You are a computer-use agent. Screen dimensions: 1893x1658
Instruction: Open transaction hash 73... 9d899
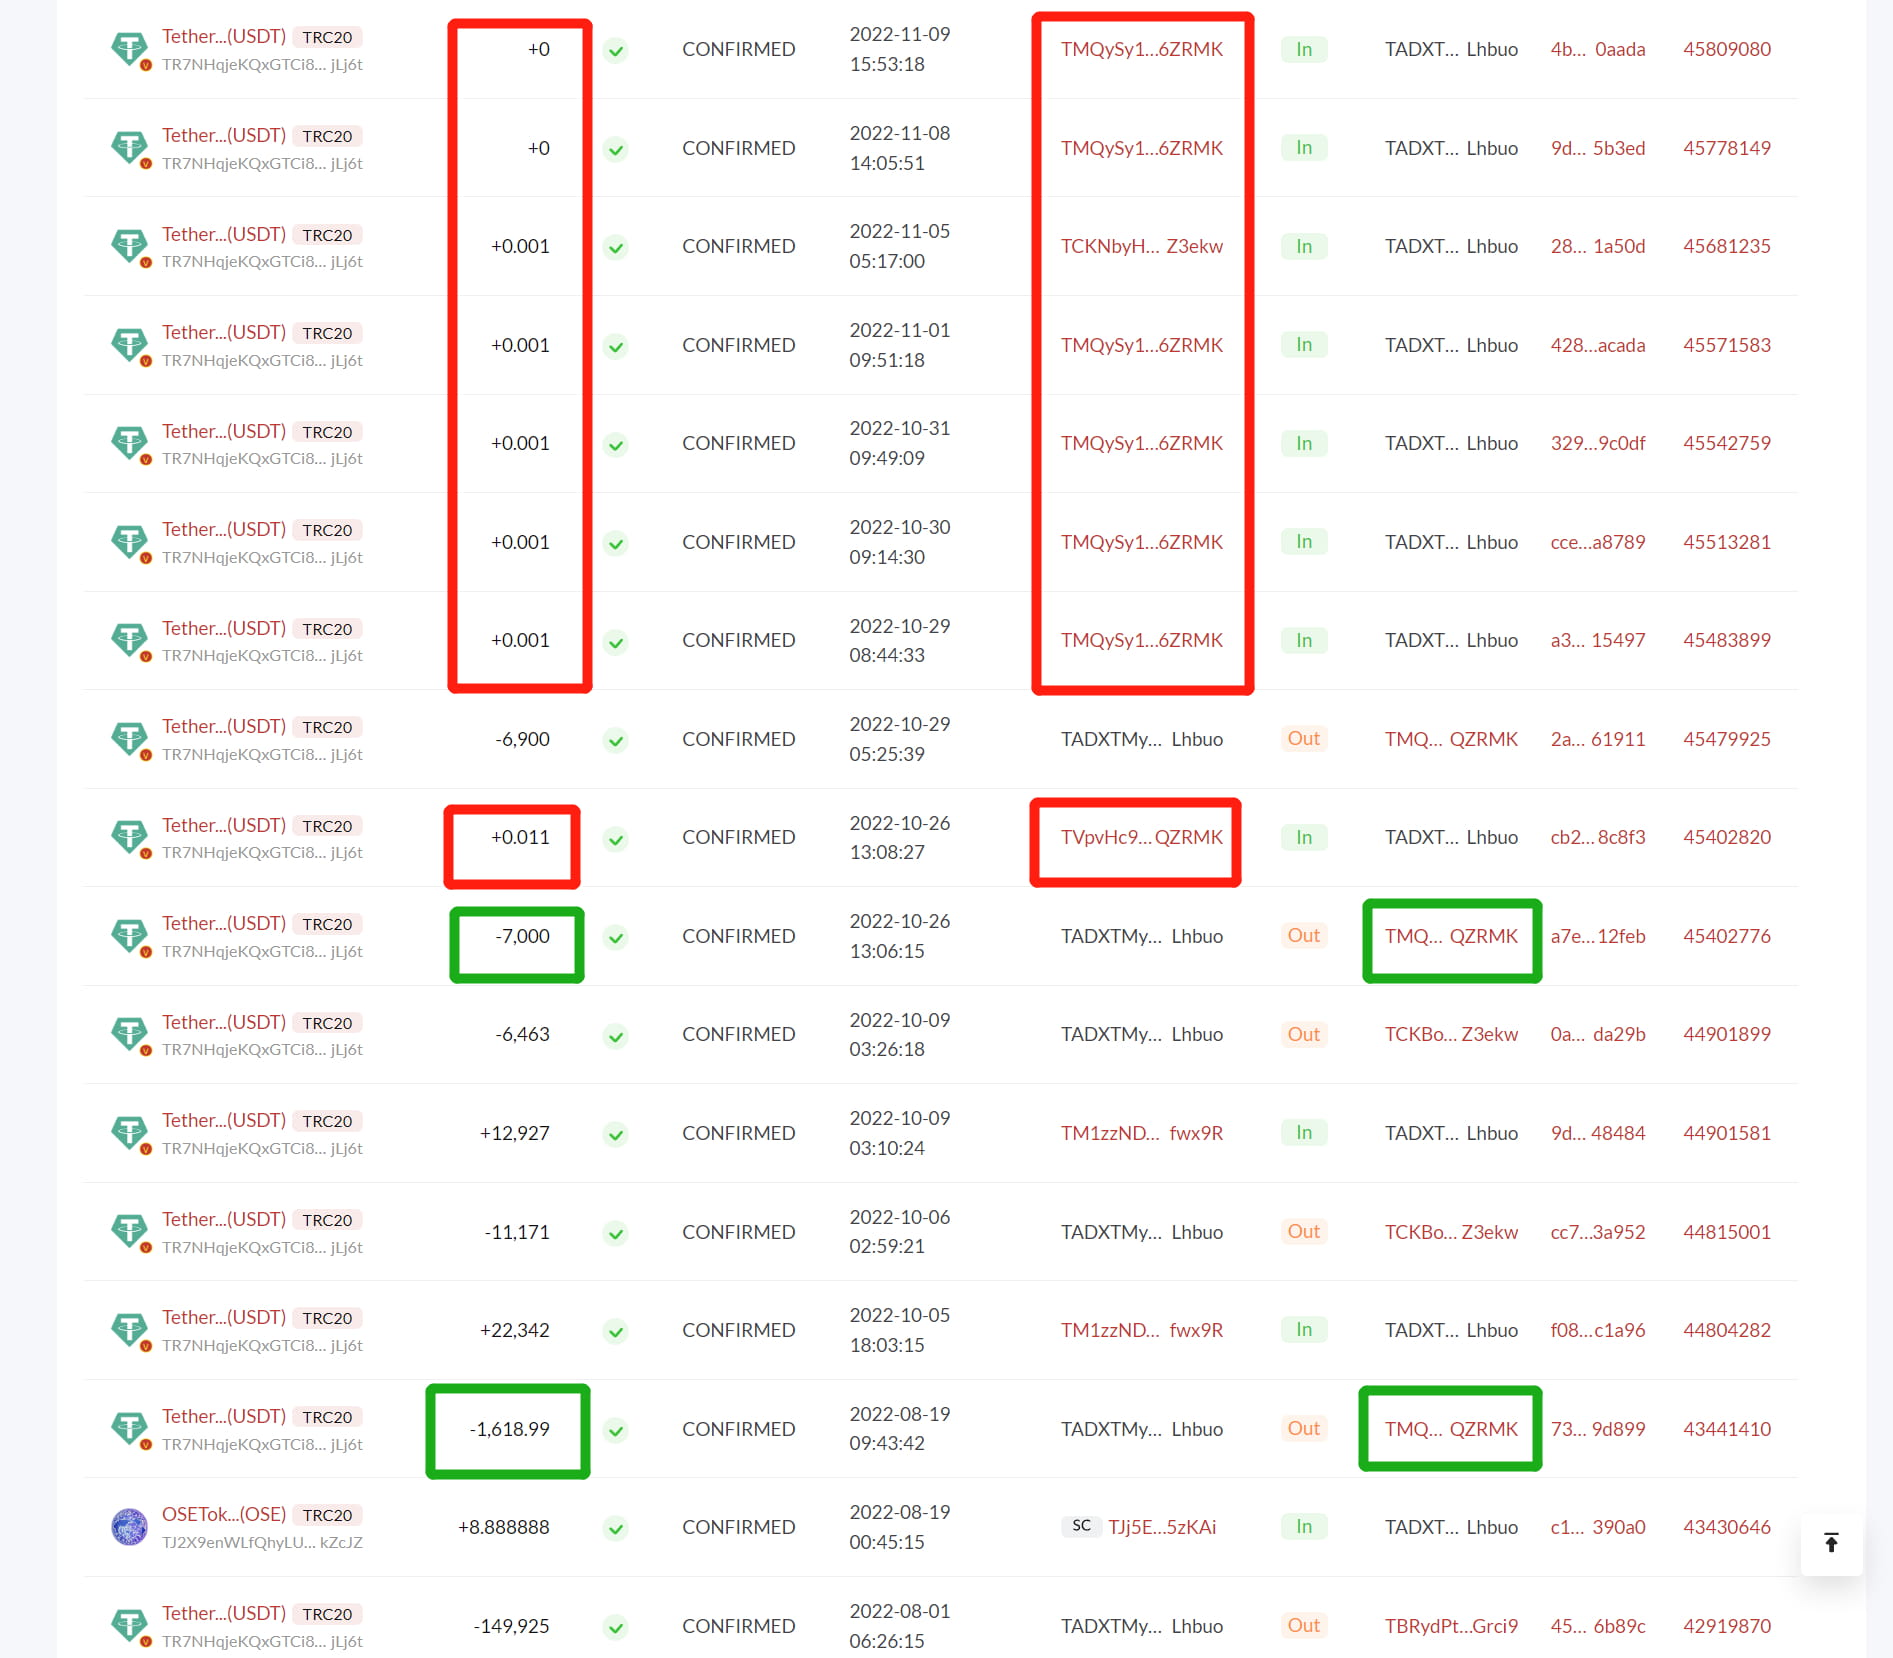1597,1429
